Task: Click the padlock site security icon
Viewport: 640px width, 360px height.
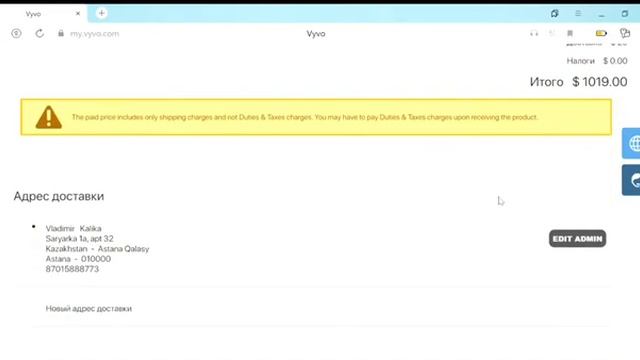Action: [61, 33]
